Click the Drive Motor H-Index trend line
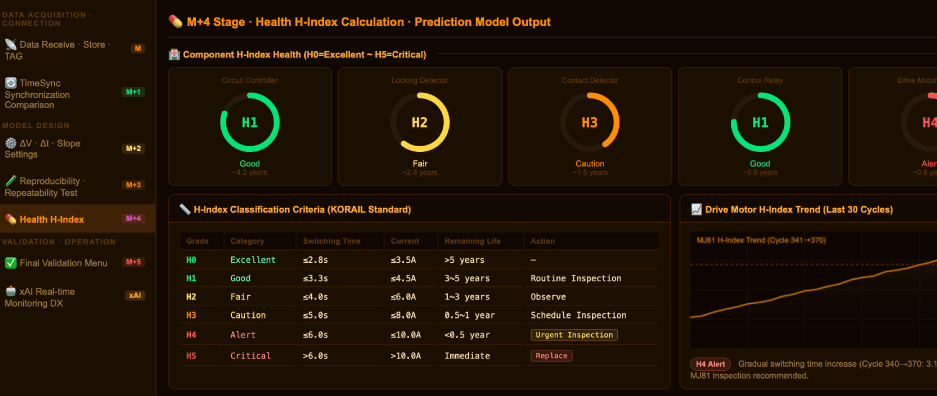Viewport: 937px width, 396px height. (x=813, y=288)
